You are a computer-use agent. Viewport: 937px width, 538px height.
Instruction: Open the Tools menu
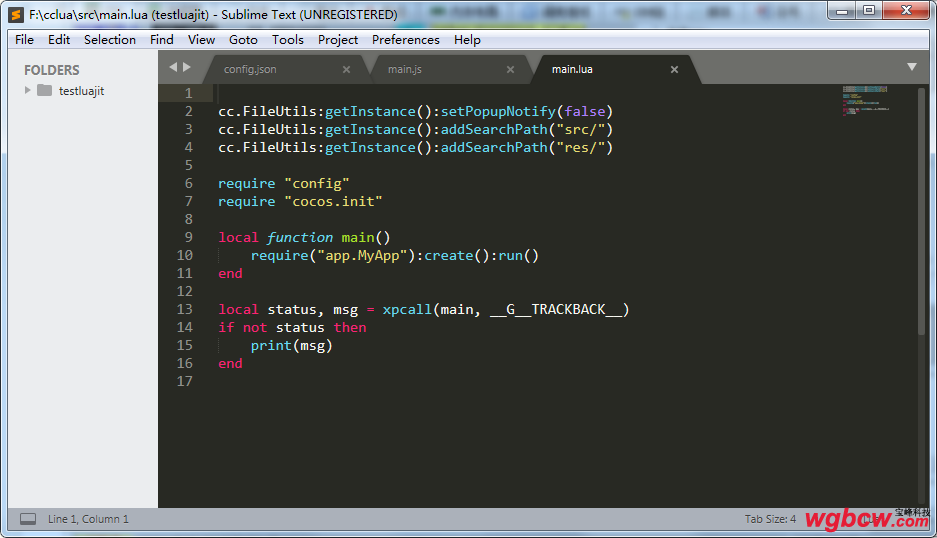288,39
